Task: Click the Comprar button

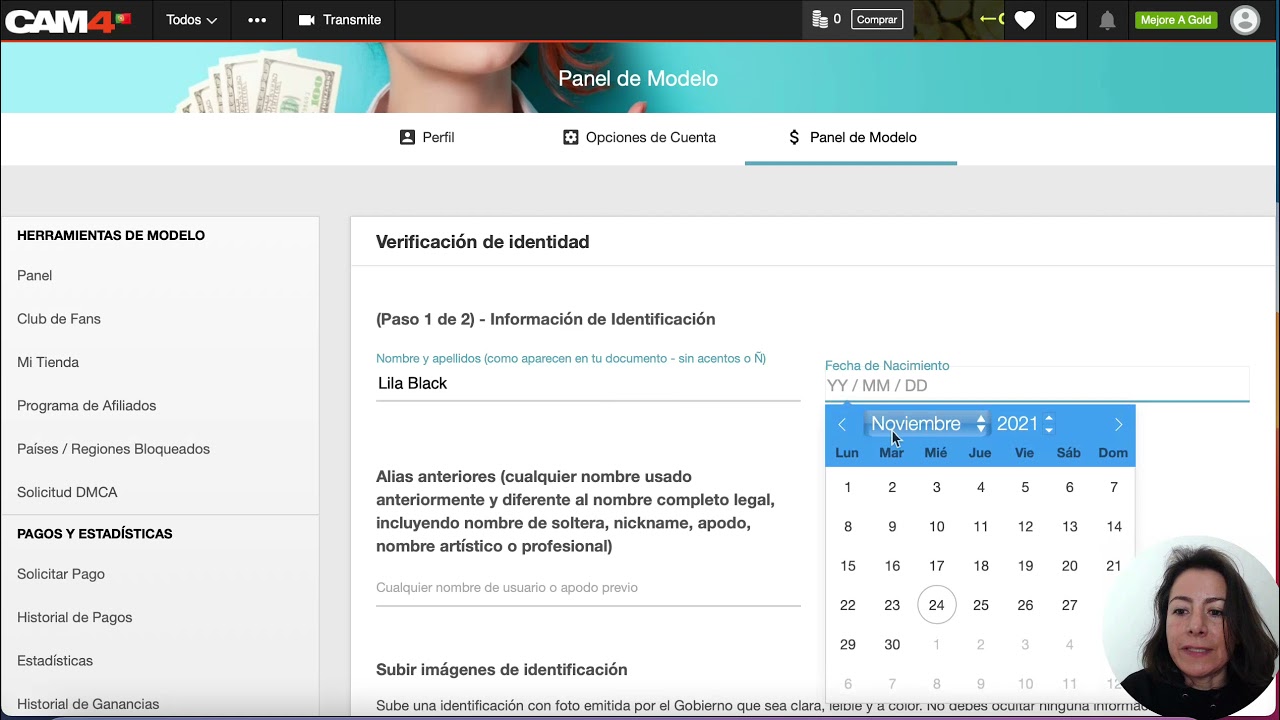Action: point(877,19)
